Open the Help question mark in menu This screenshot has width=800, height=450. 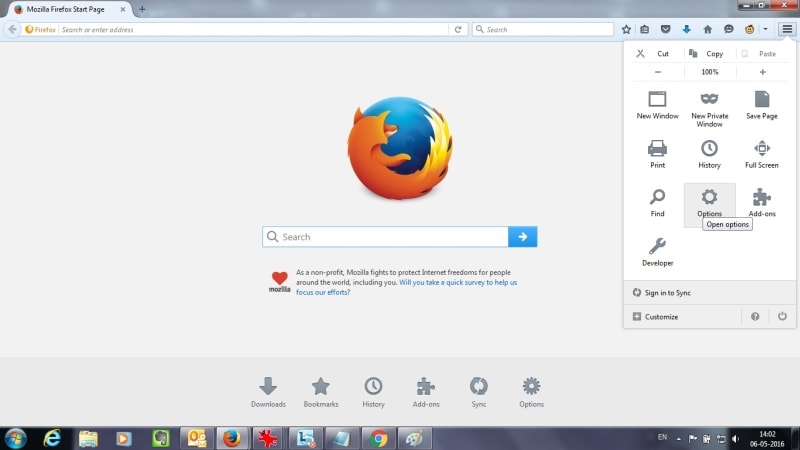coord(755,317)
